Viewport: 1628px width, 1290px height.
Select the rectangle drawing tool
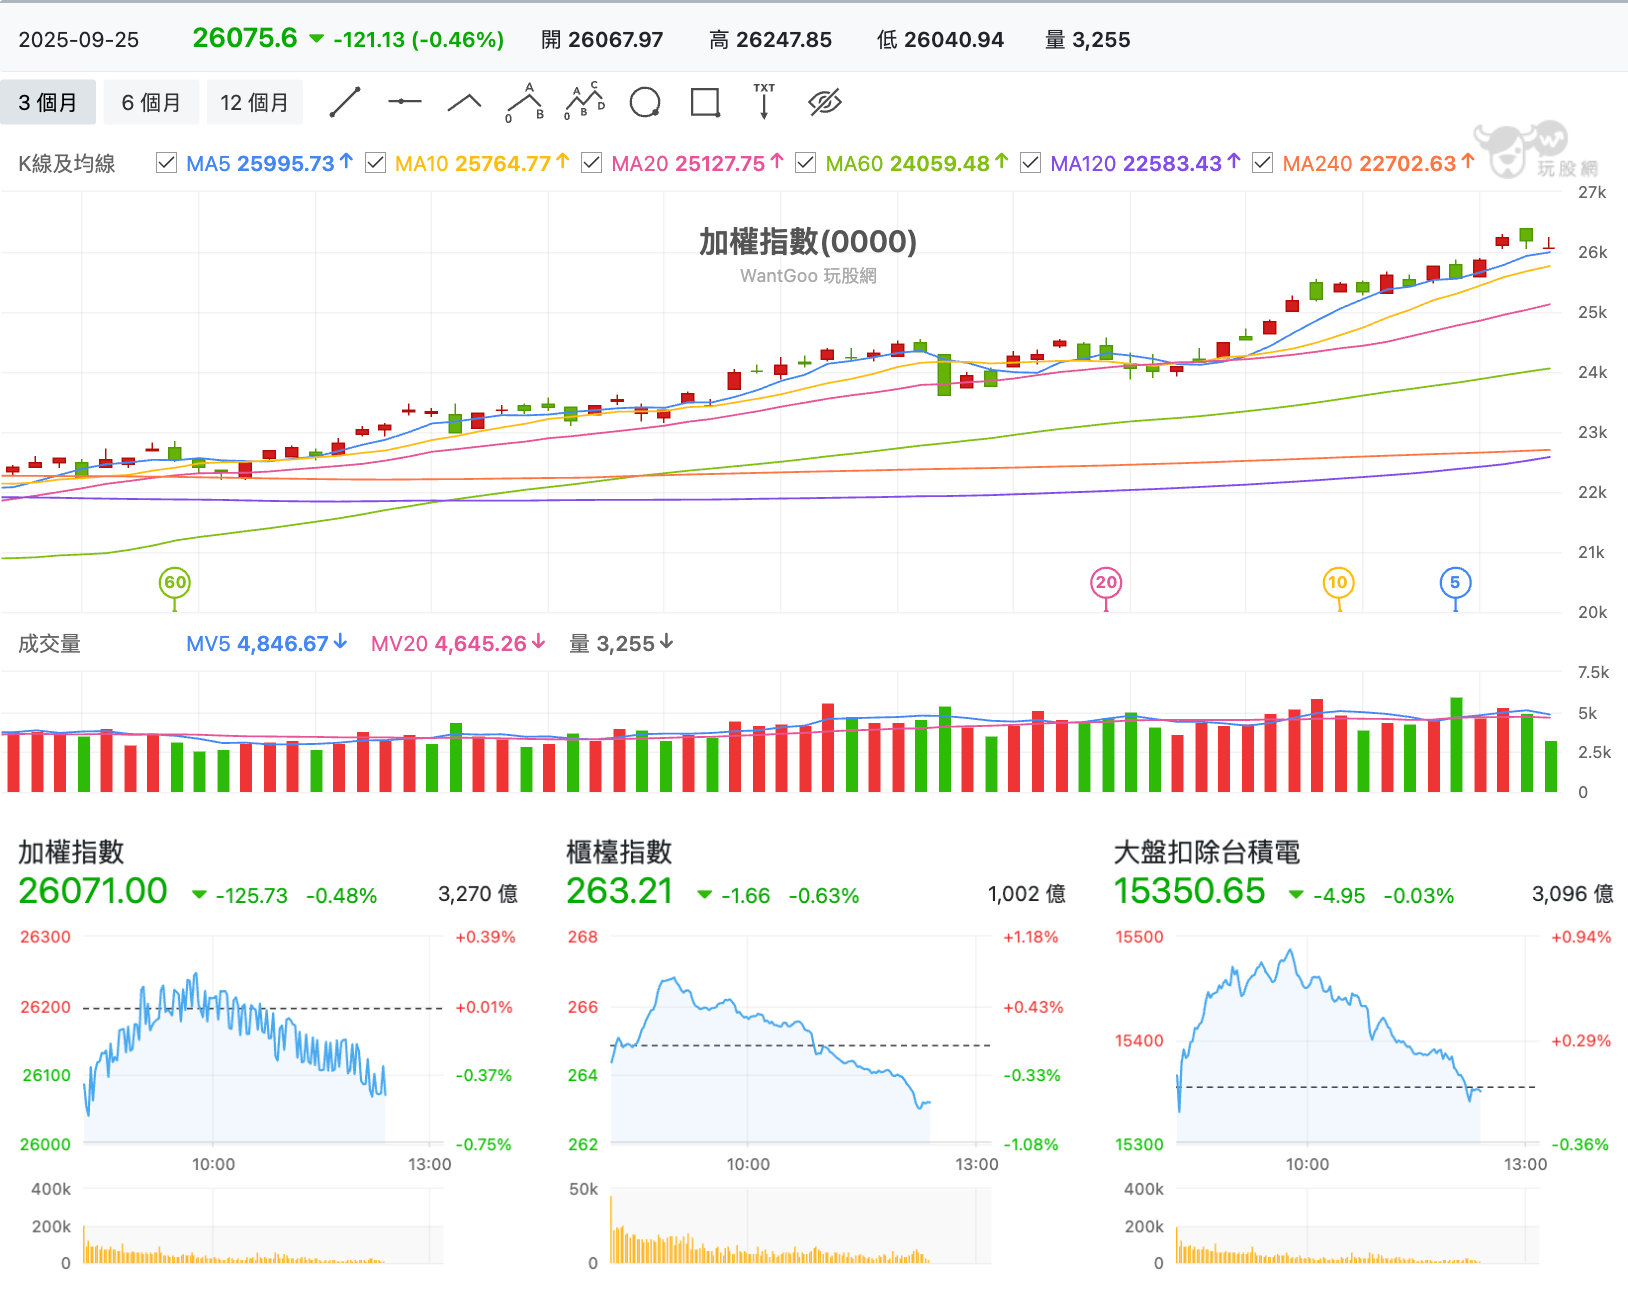point(704,101)
